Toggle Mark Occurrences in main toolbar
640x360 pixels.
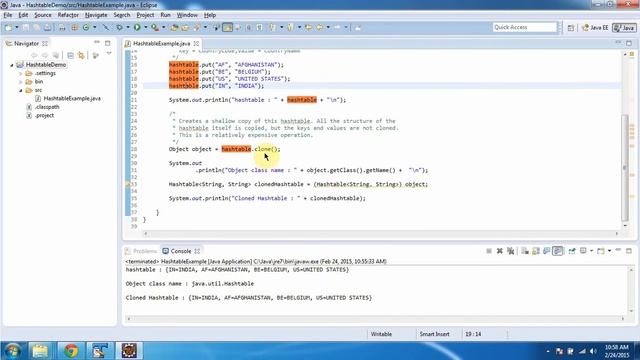[228, 27]
